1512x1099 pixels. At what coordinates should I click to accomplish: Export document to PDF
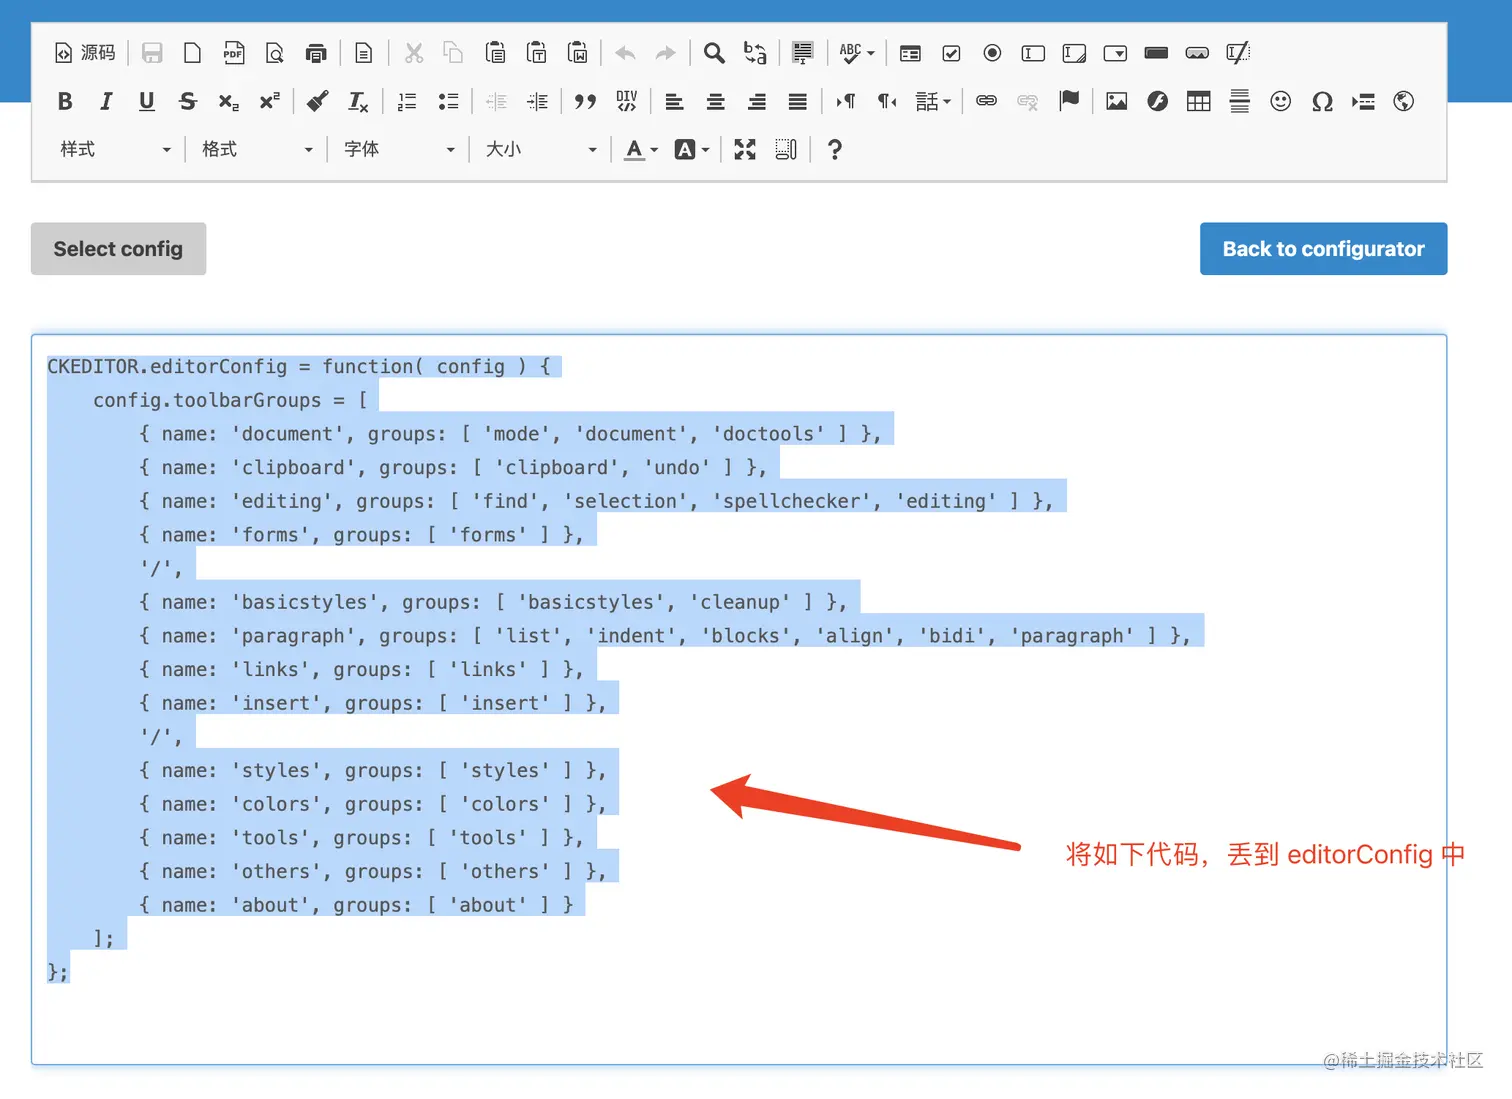tap(234, 53)
